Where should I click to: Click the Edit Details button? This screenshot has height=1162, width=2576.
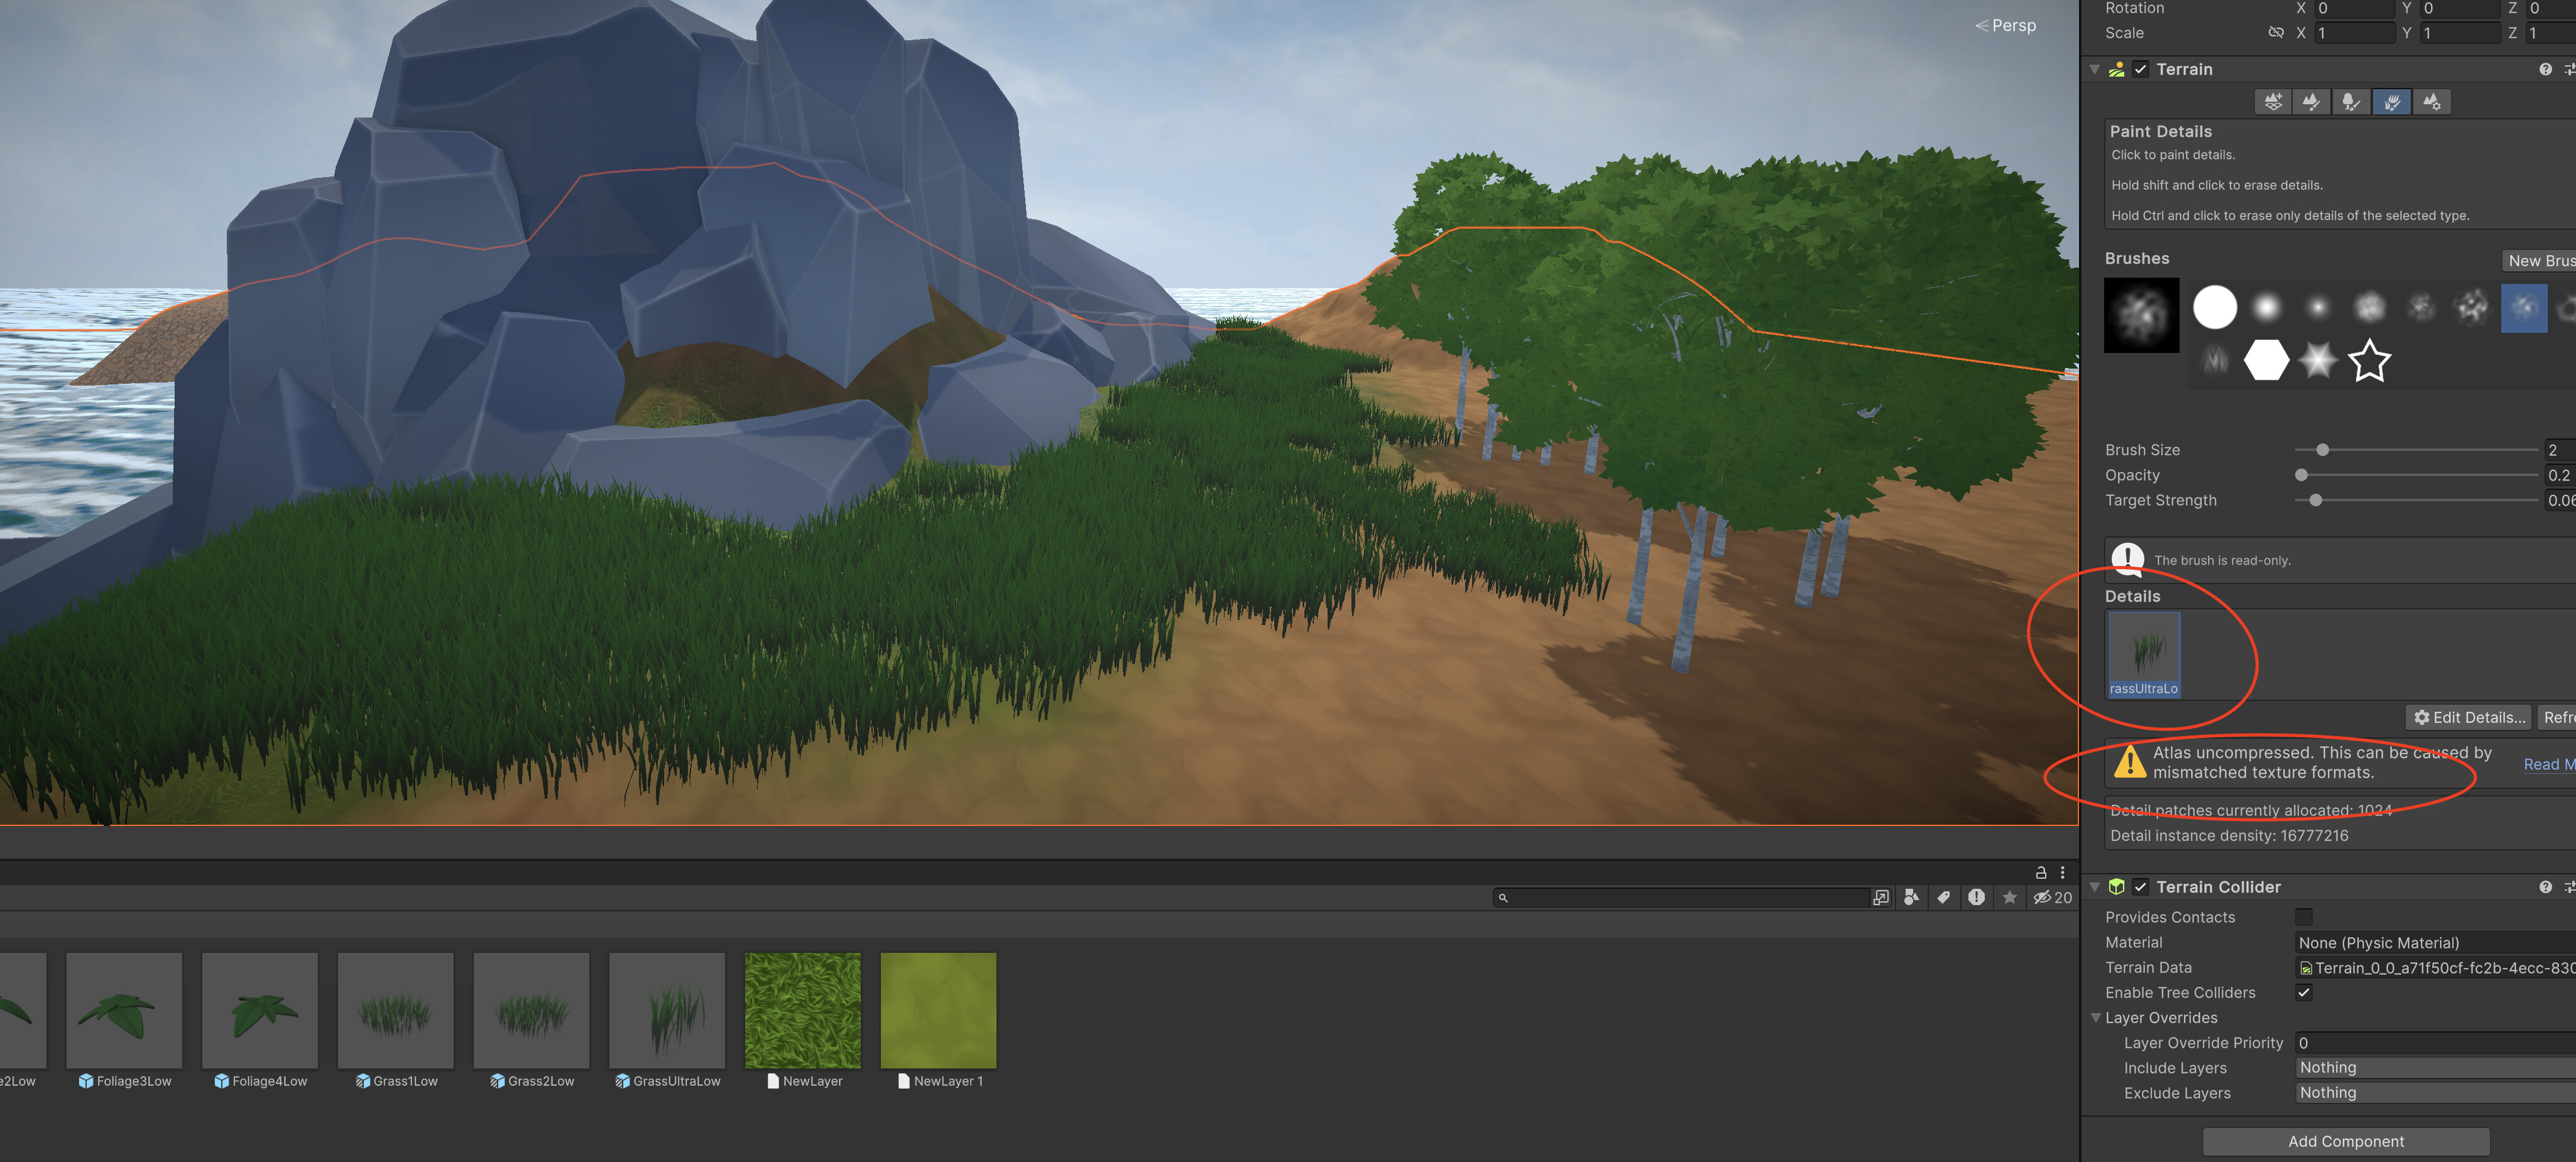pos(2468,717)
